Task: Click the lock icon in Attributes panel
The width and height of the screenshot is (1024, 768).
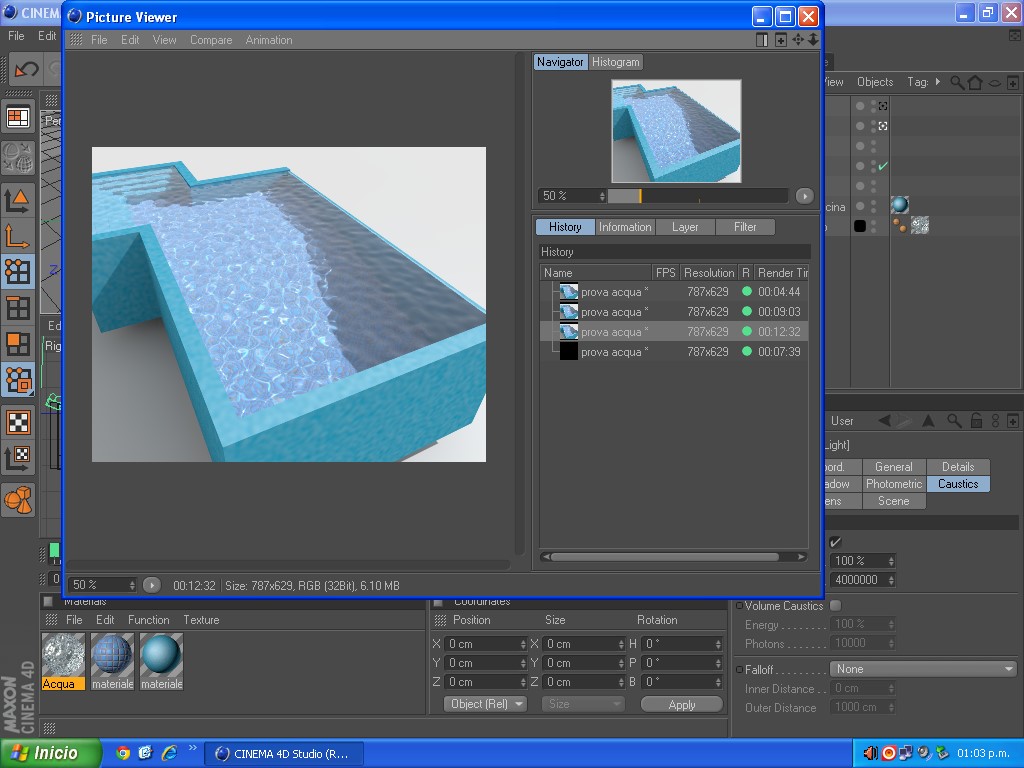Action: [x=976, y=421]
